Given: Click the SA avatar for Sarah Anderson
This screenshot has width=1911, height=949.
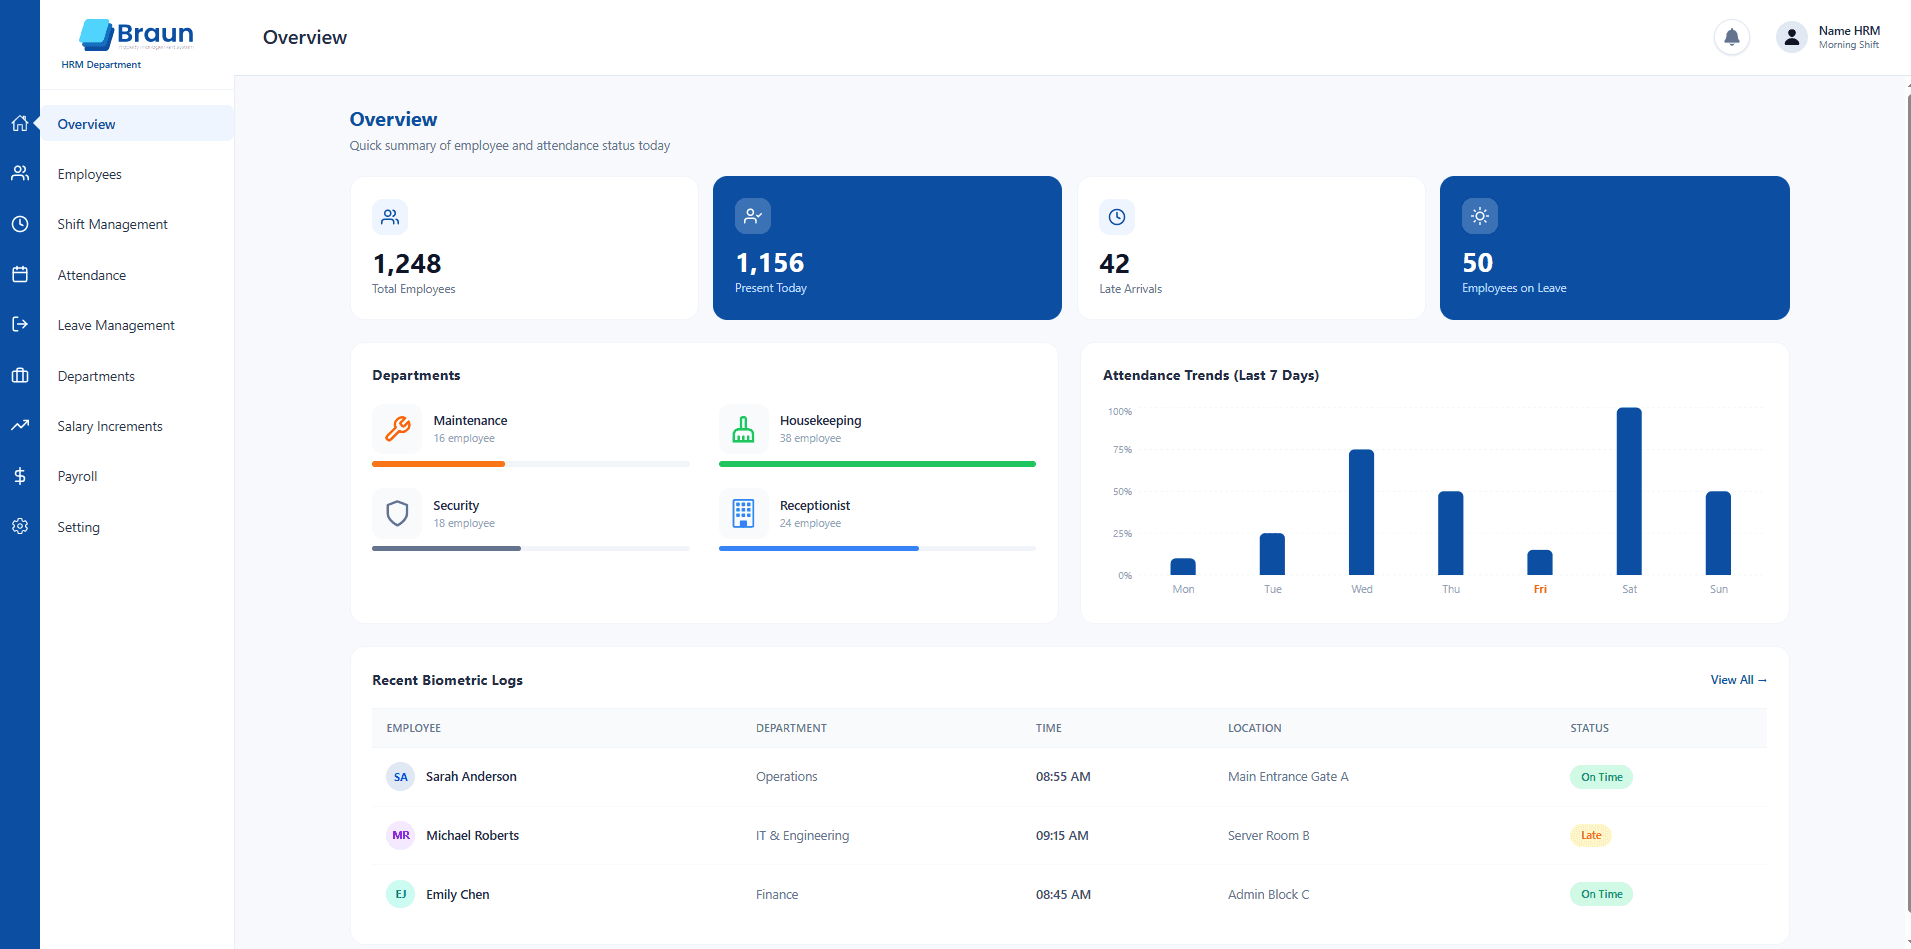Looking at the screenshot, I should [x=401, y=777].
